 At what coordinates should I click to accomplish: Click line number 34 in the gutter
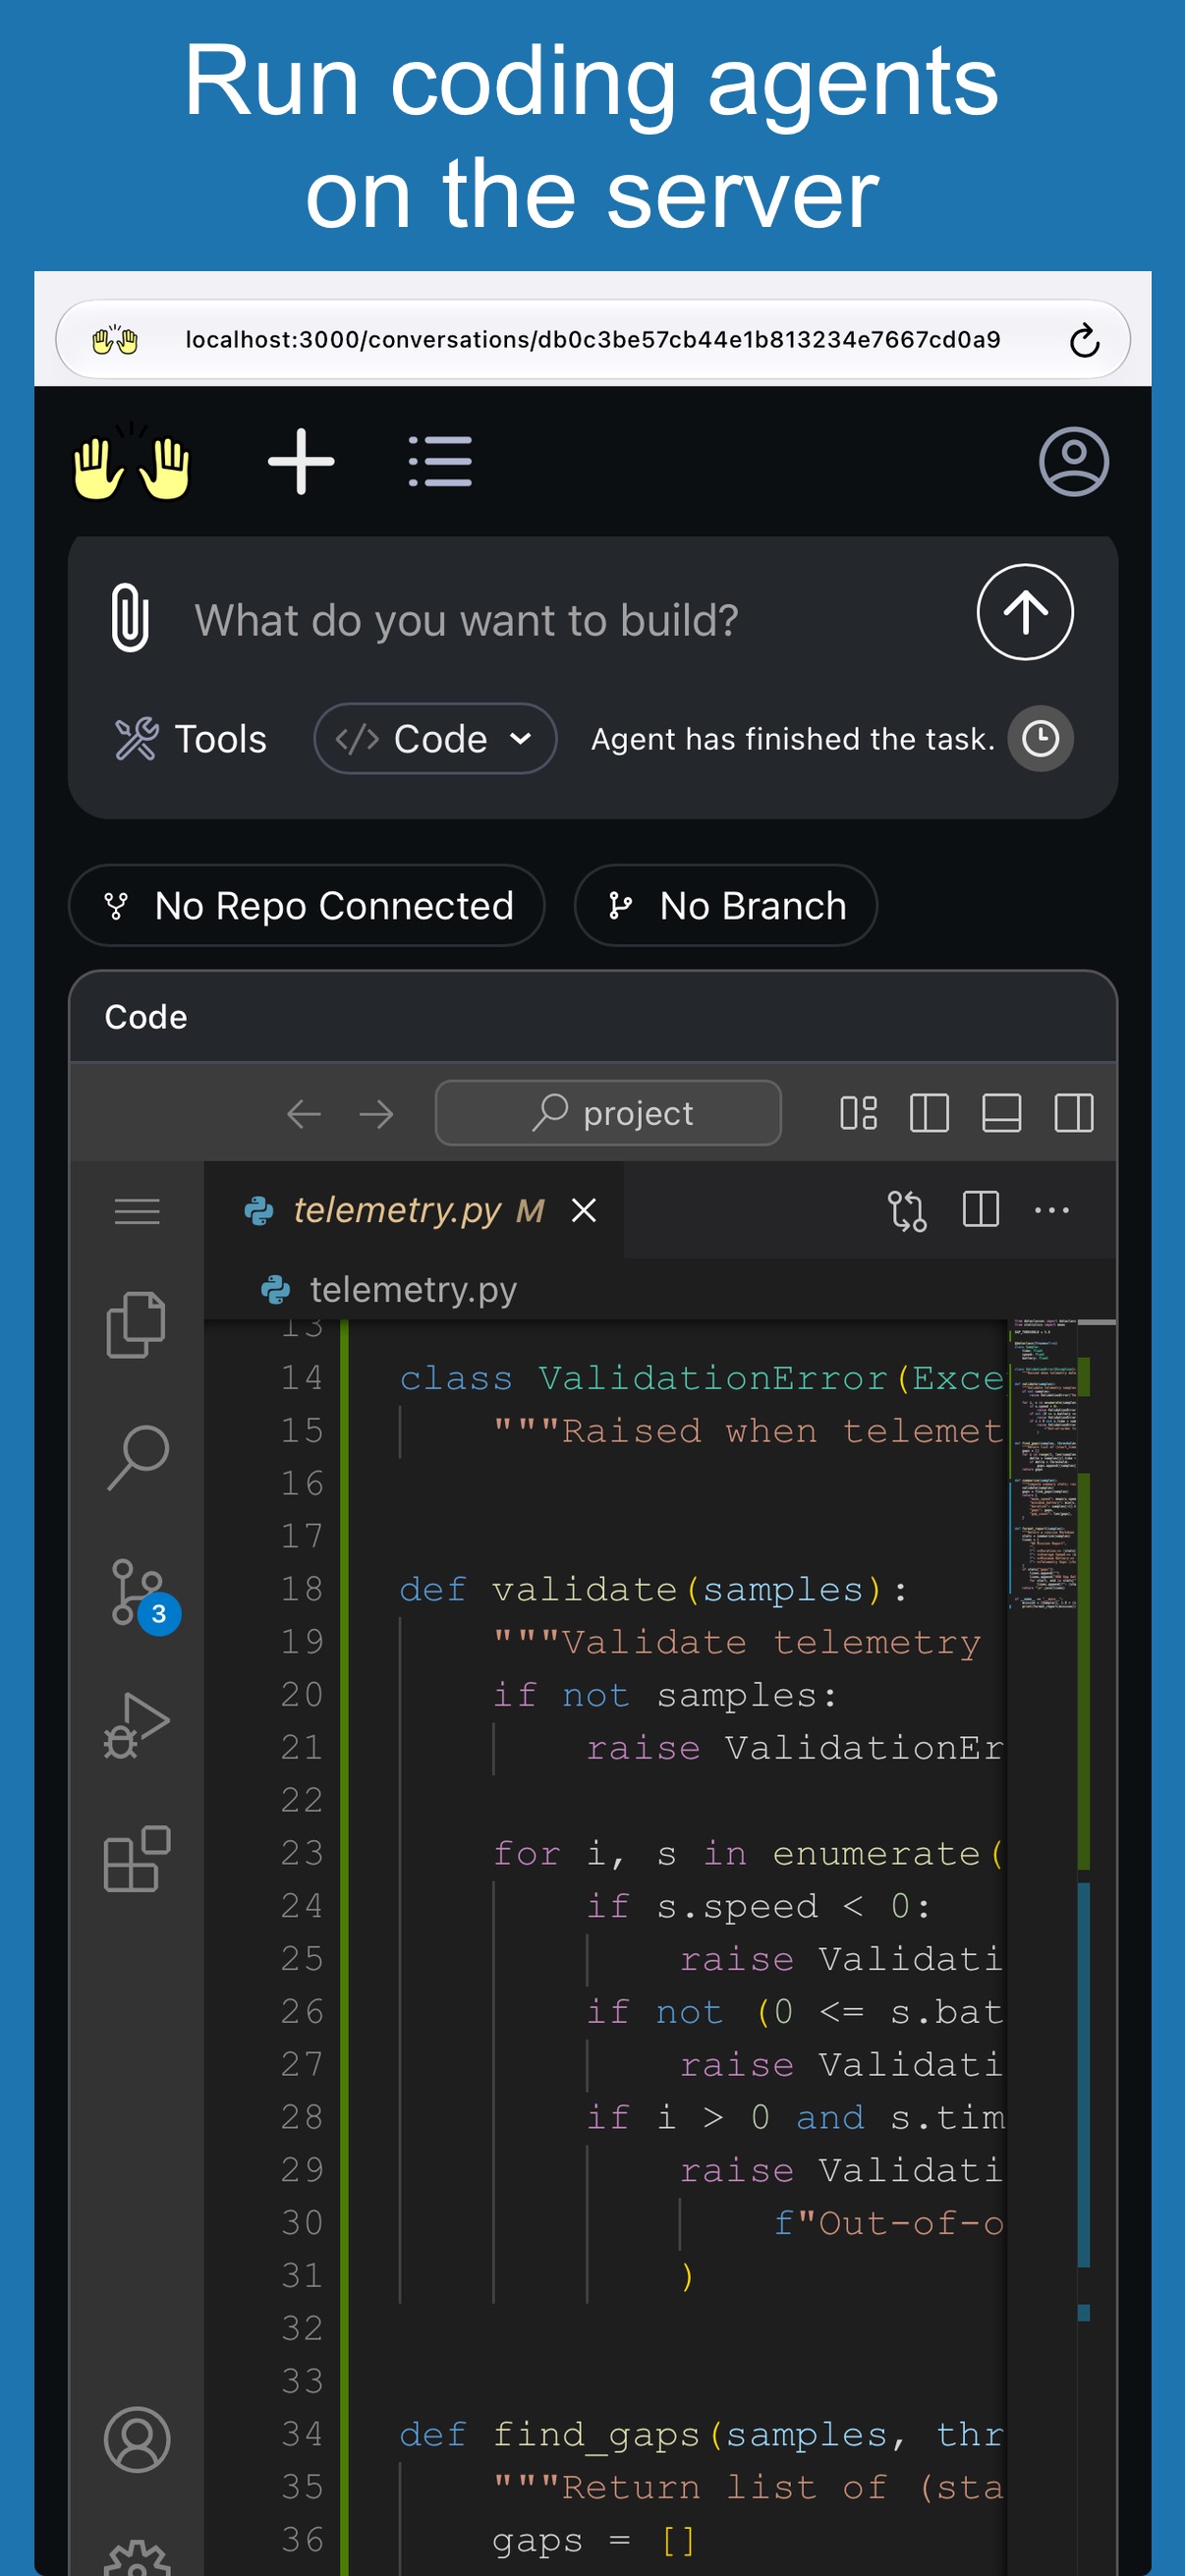(302, 2433)
